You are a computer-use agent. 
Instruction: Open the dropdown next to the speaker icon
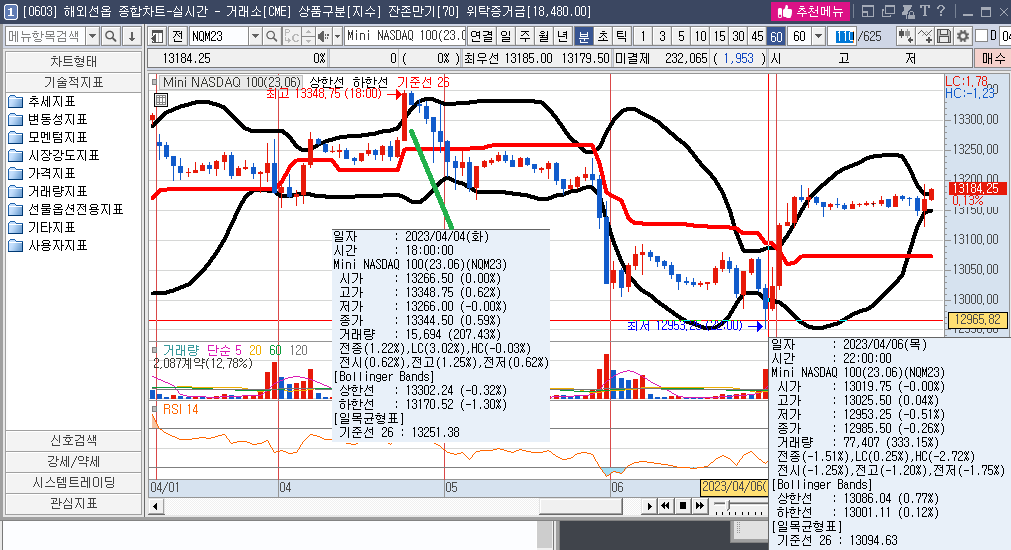(337, 36)
